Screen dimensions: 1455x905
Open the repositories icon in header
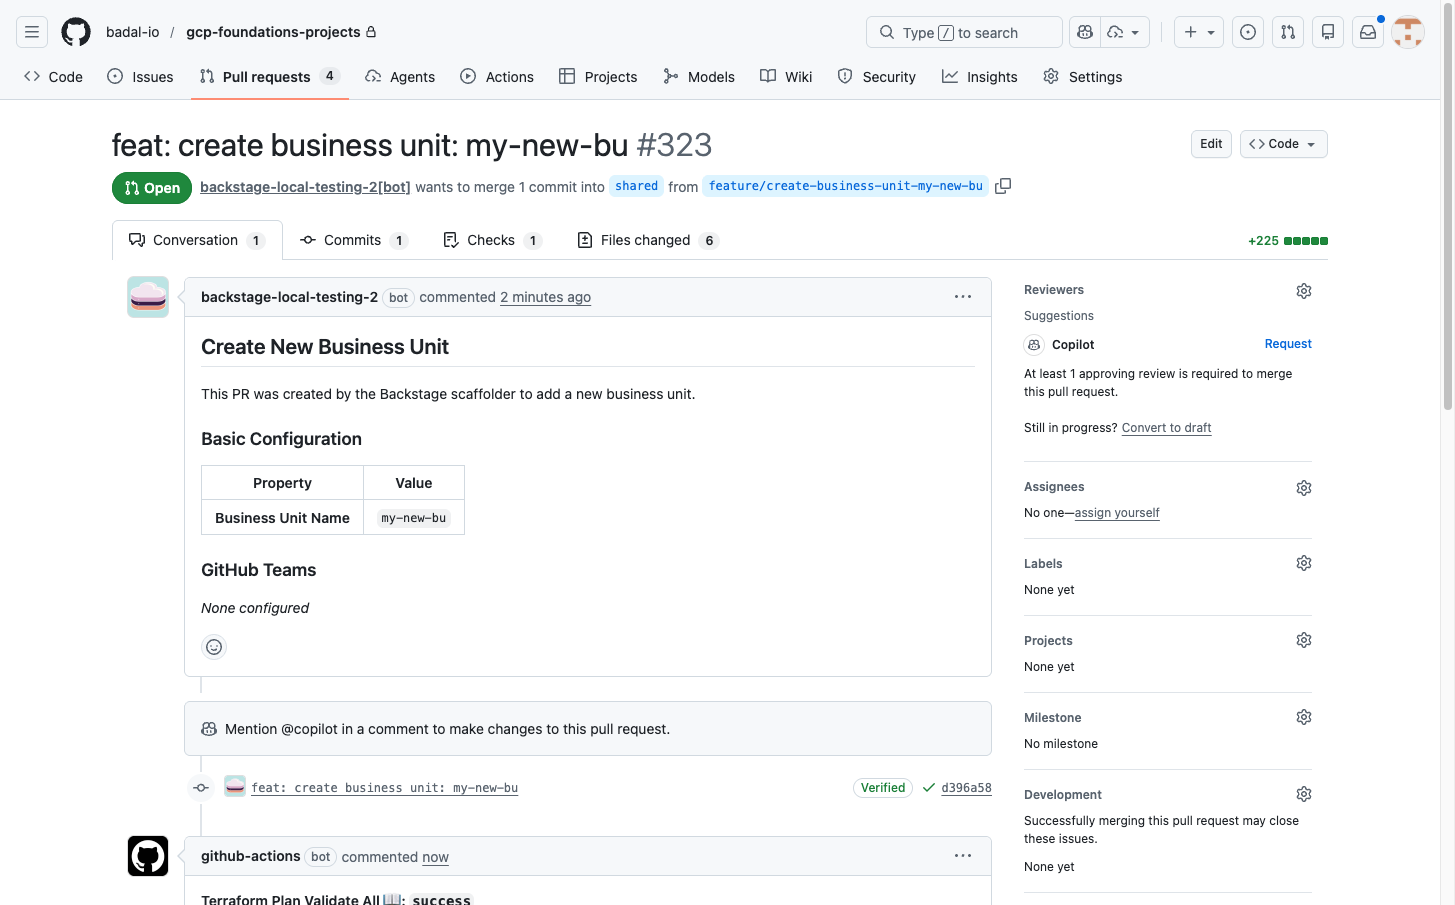1328,32
